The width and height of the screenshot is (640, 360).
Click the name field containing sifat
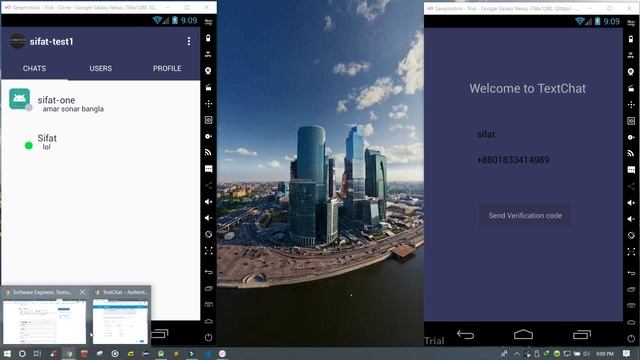tap(524, 134)
